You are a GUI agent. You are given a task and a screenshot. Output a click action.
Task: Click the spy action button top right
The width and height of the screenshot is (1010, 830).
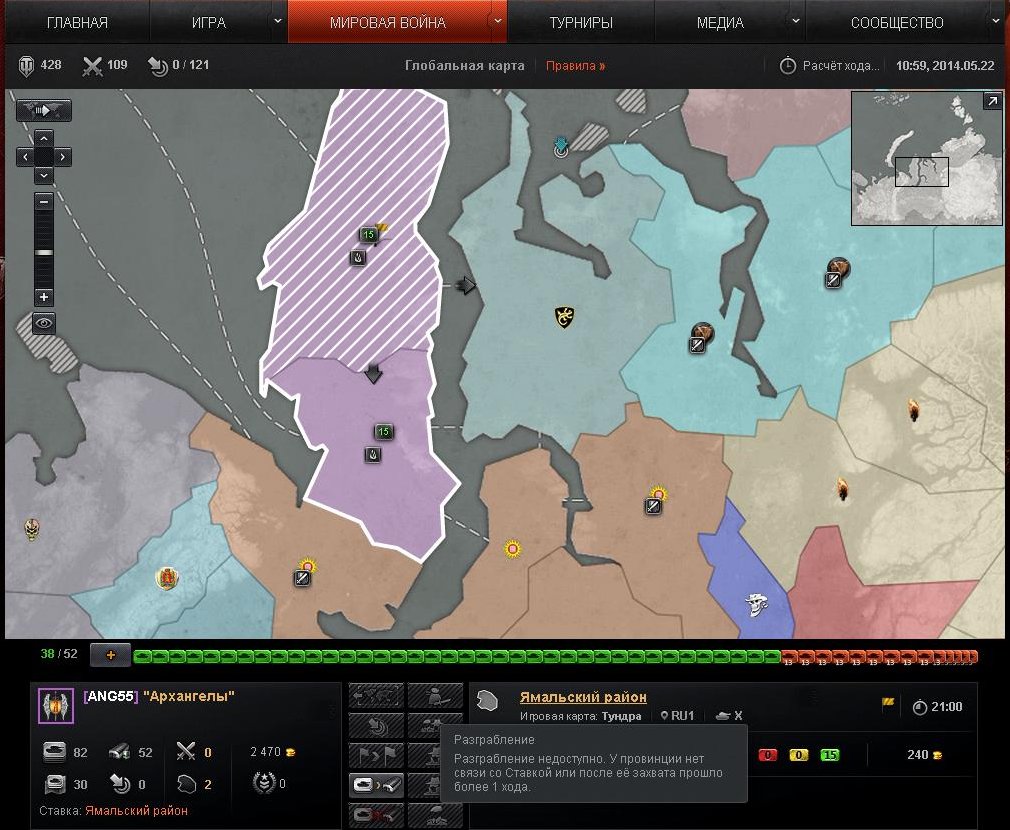pos(435,696)
